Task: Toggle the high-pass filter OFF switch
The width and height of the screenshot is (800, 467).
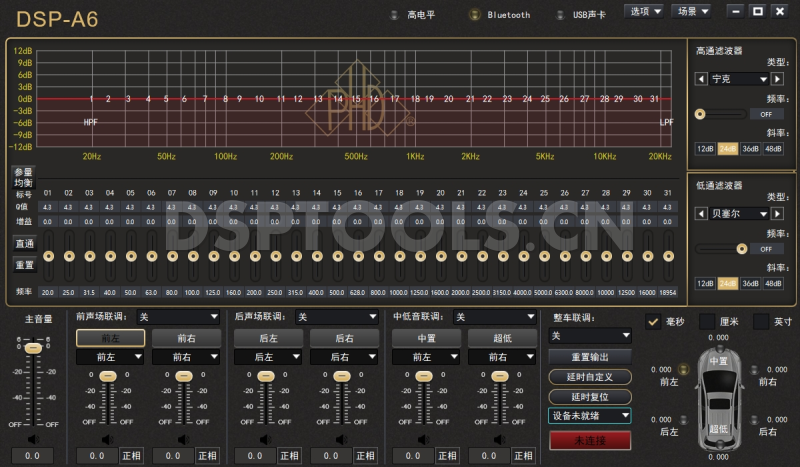Action: [768, 113]
